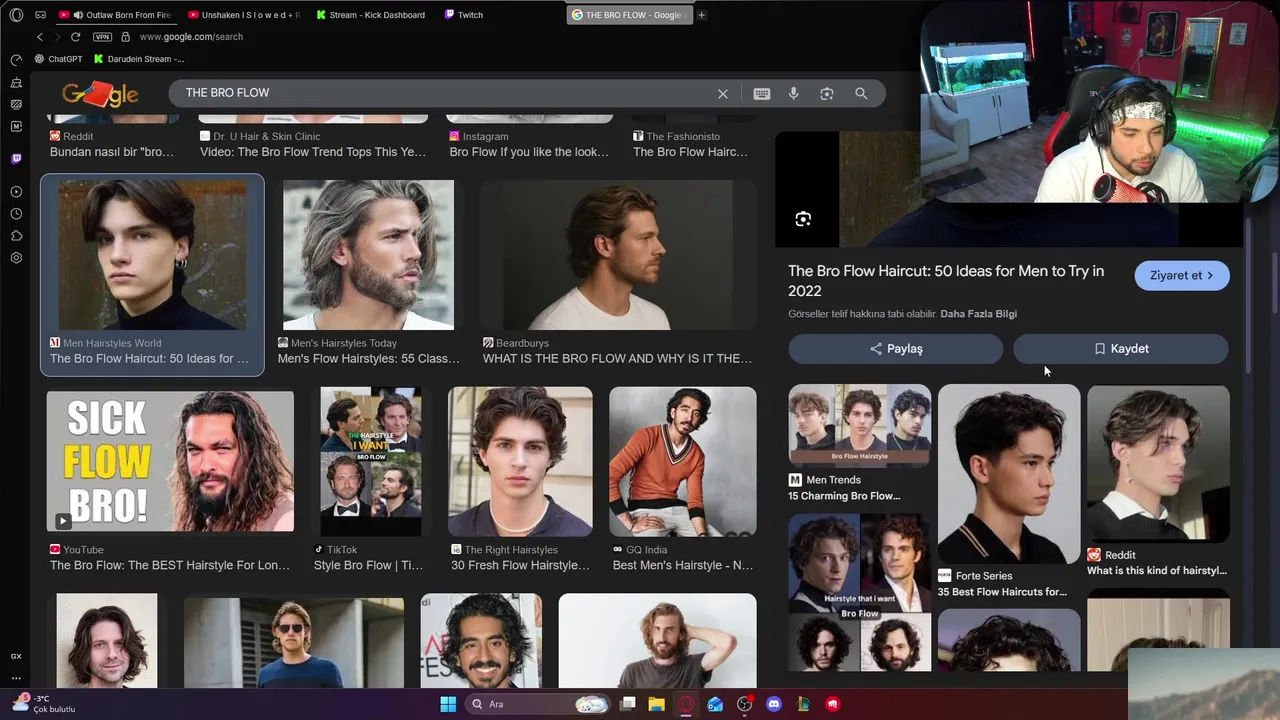The image size is (1280, 720).
Task: Open weather widget Çok bulutlu
Action: pyautogui.click(x=44, y=704)
